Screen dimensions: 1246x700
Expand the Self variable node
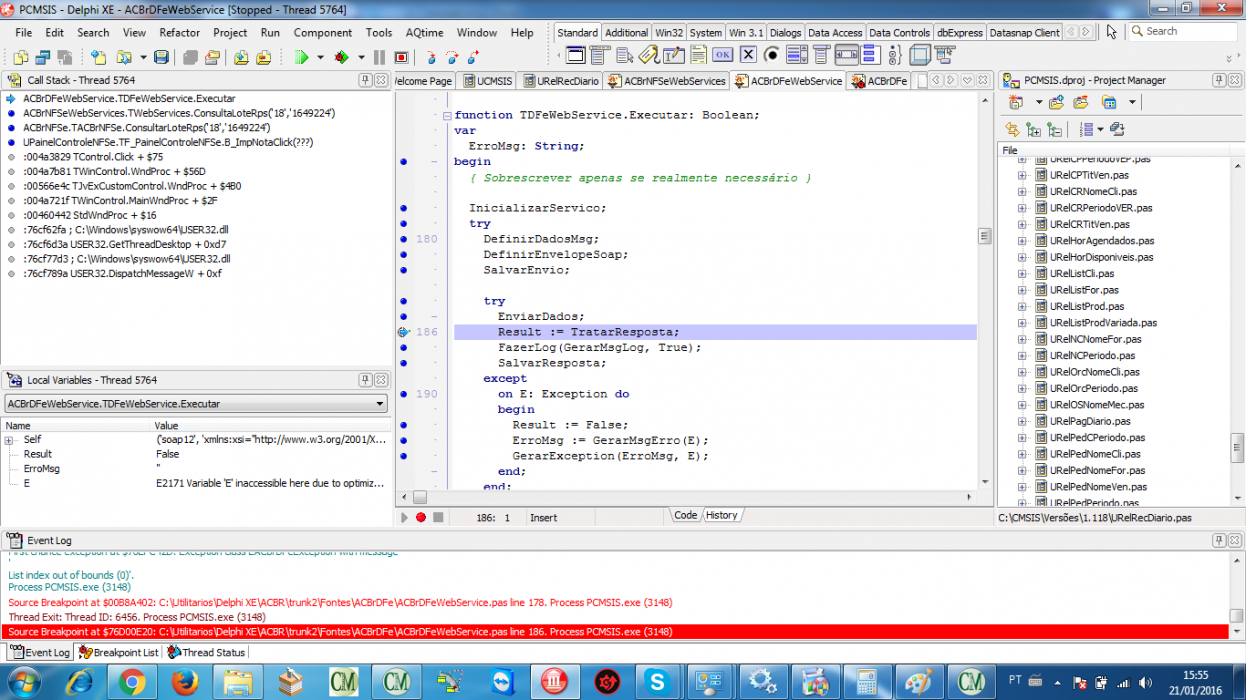9,440
